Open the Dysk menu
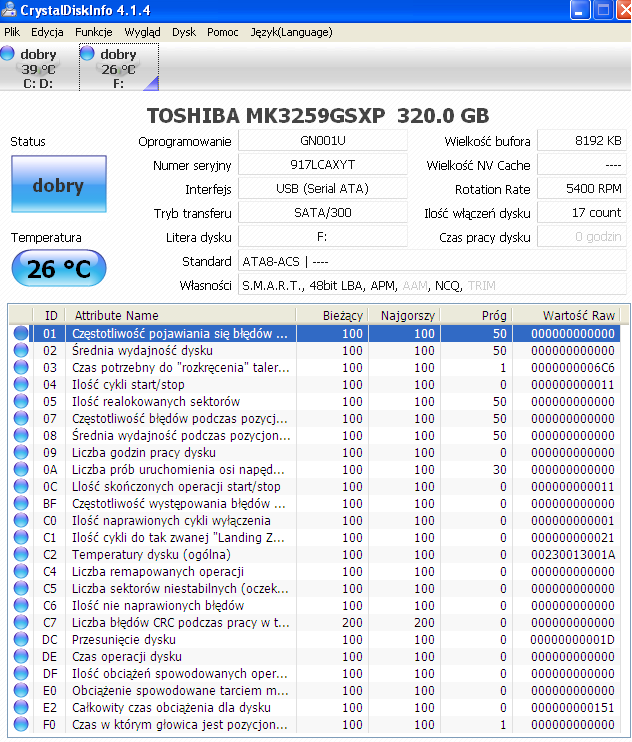Image resolution: width=632 pixels, height=742 pixels. pos(184,32)
